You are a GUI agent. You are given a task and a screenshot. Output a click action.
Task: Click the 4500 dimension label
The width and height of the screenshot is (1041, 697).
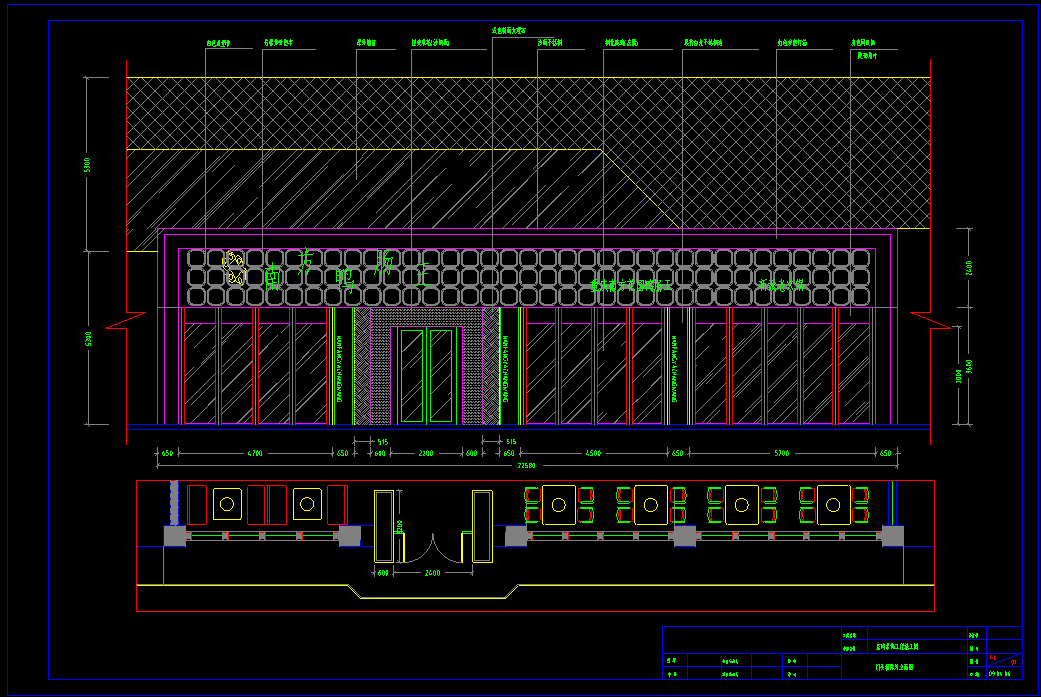pos(593,454)
